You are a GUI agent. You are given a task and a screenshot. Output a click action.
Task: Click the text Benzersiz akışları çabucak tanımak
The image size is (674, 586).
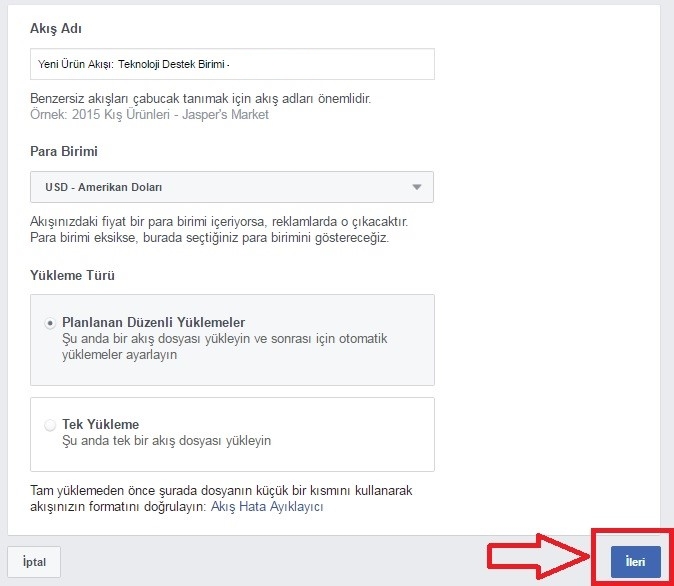(129, 99)
